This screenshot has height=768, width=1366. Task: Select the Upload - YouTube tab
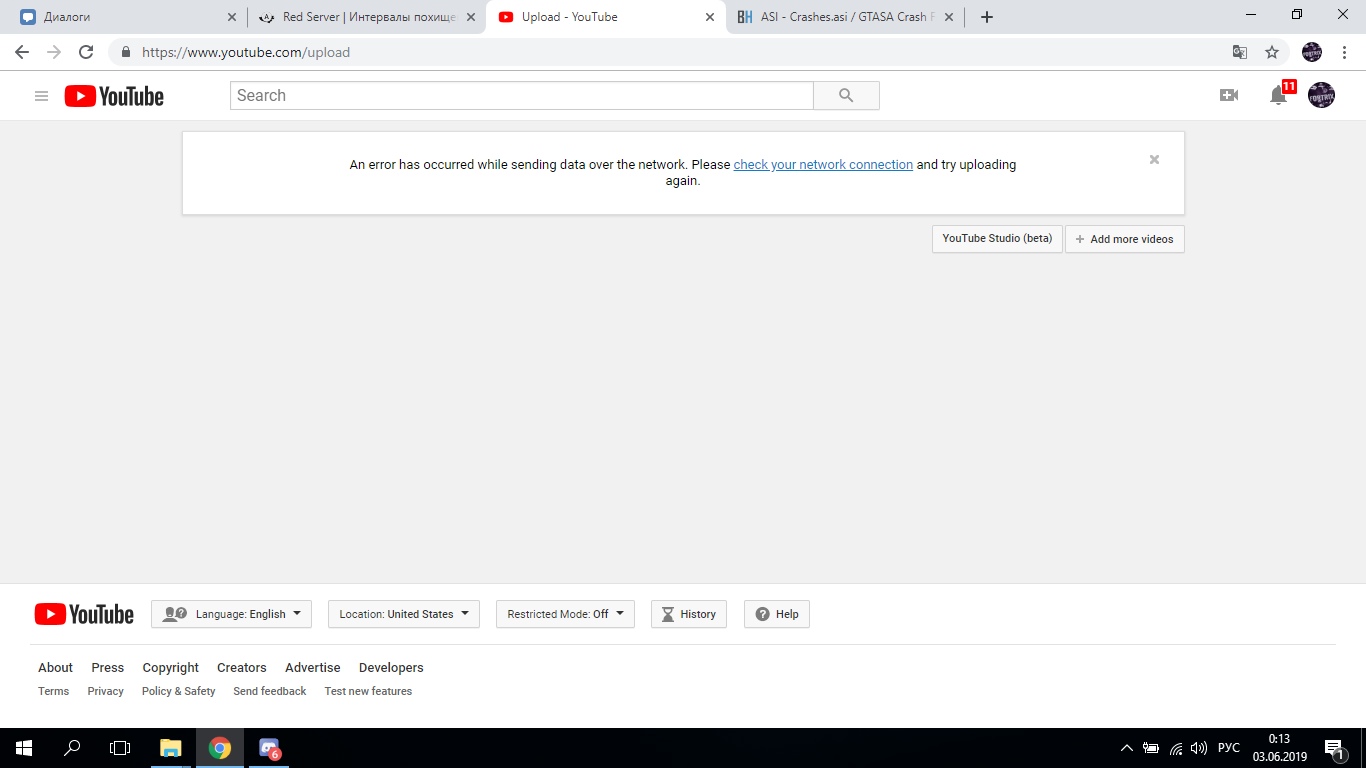coord(605,17)
